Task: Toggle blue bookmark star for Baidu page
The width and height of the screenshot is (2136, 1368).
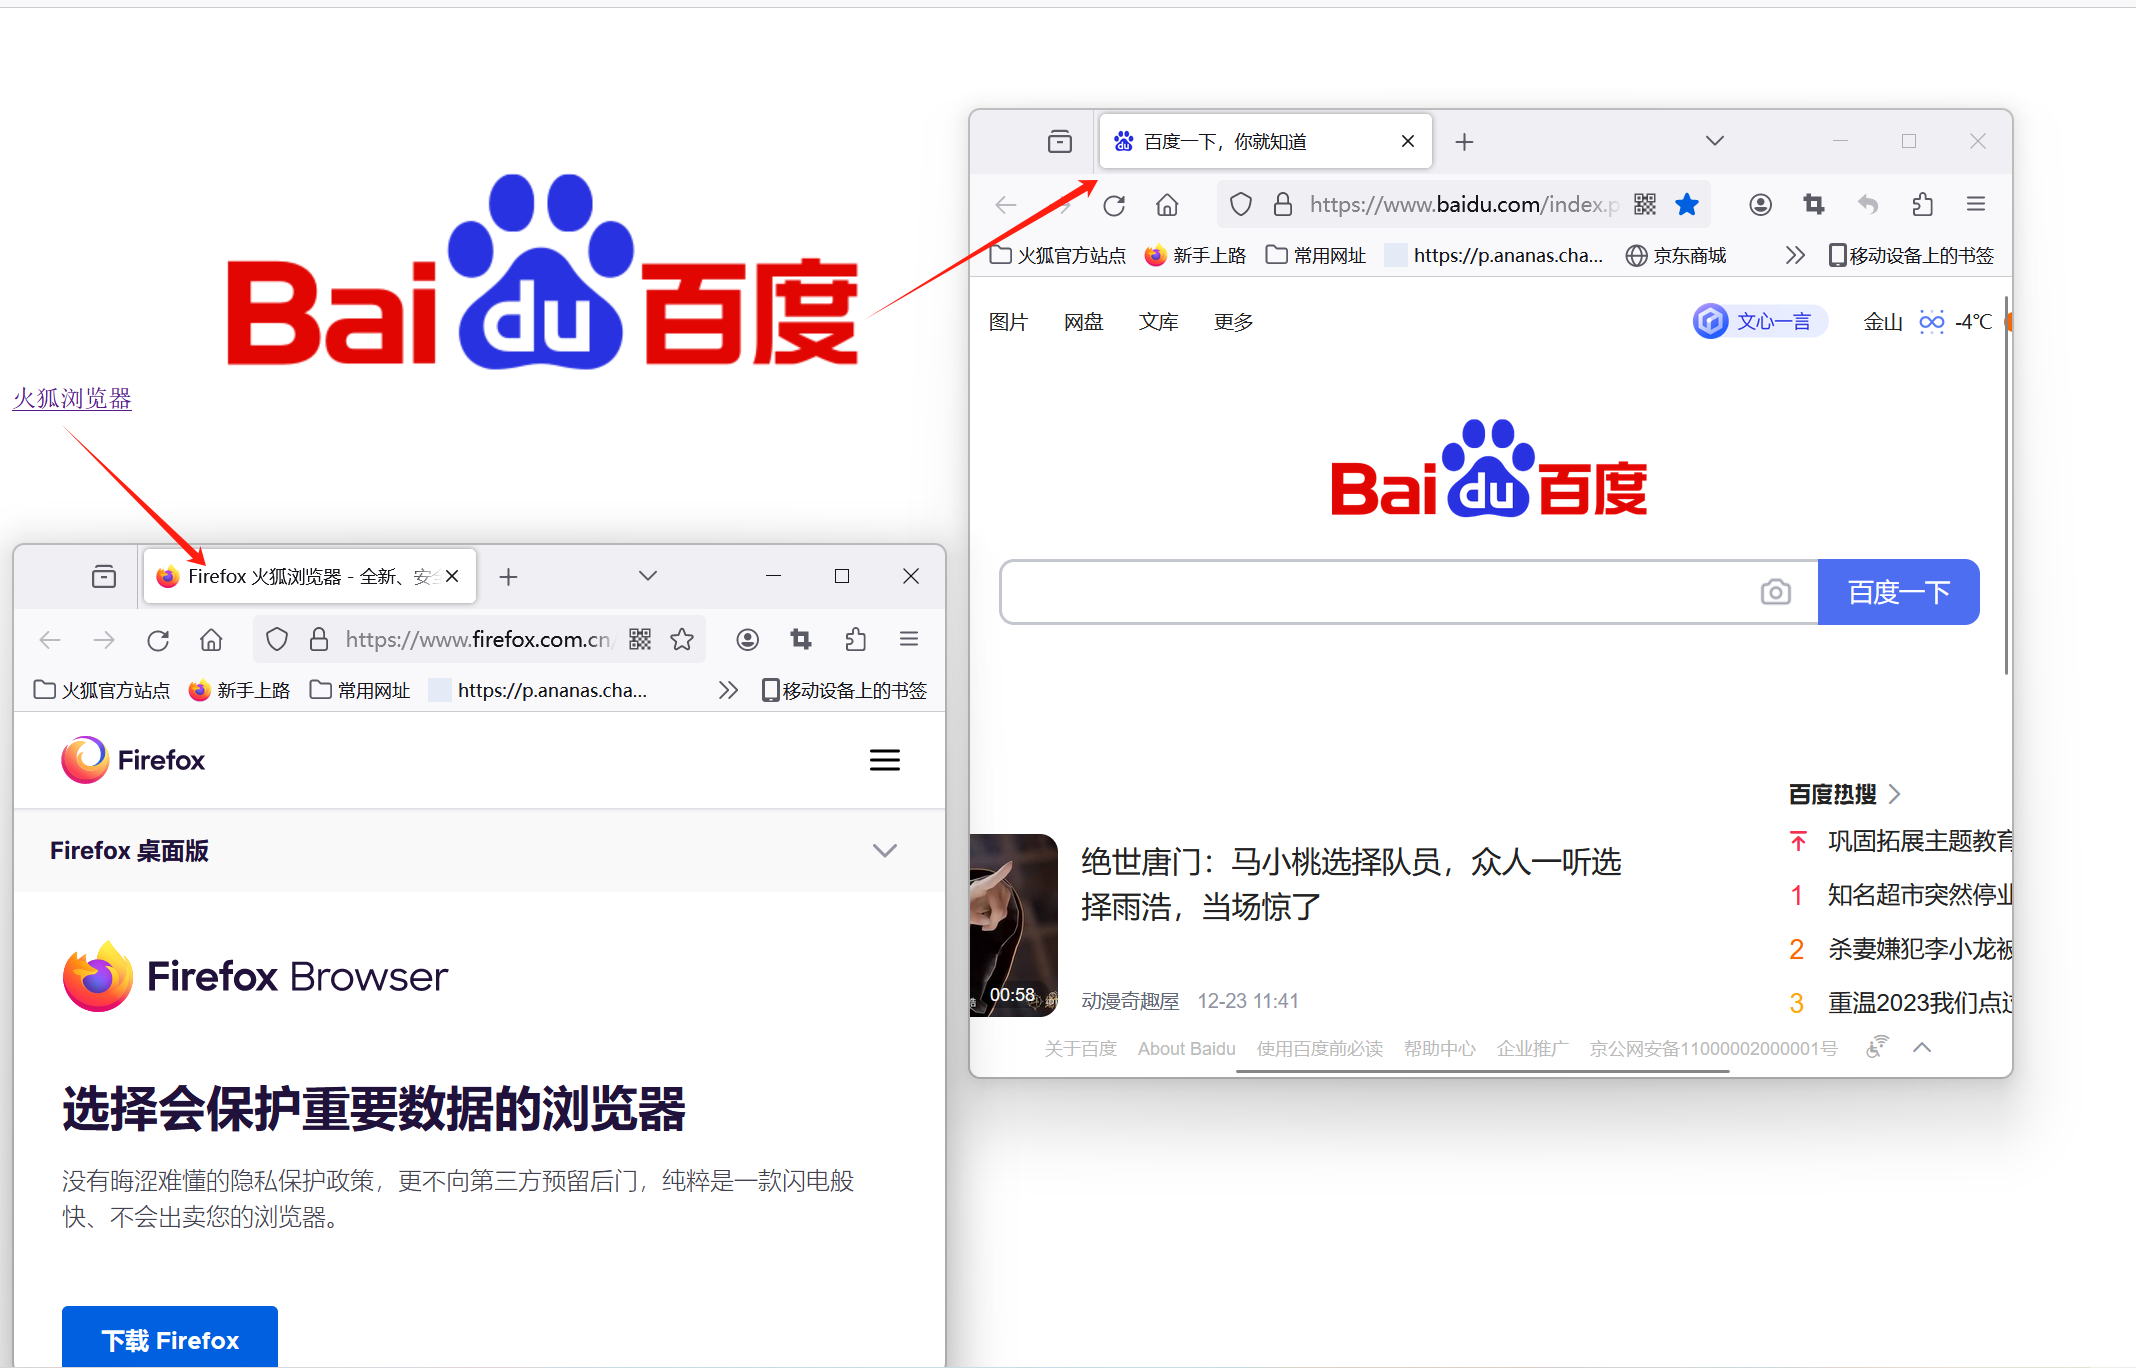Action: 1687,205
